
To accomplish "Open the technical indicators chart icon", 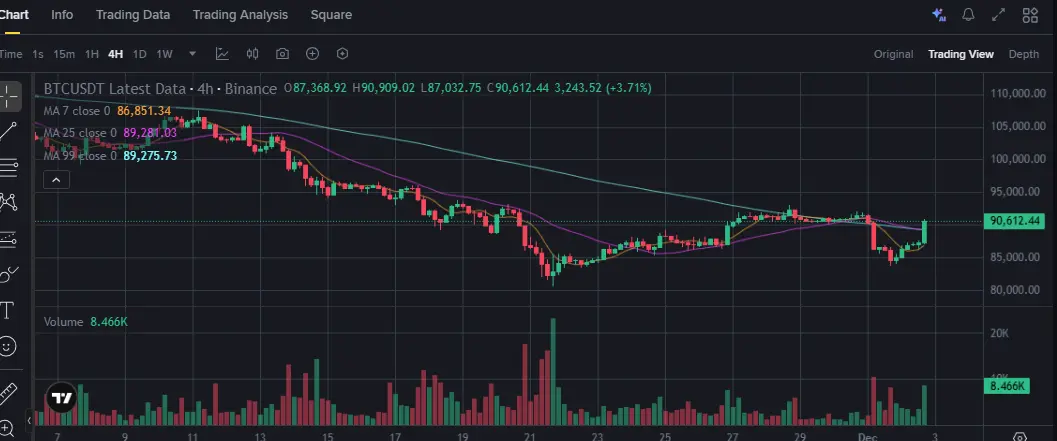I will (222, 54).
